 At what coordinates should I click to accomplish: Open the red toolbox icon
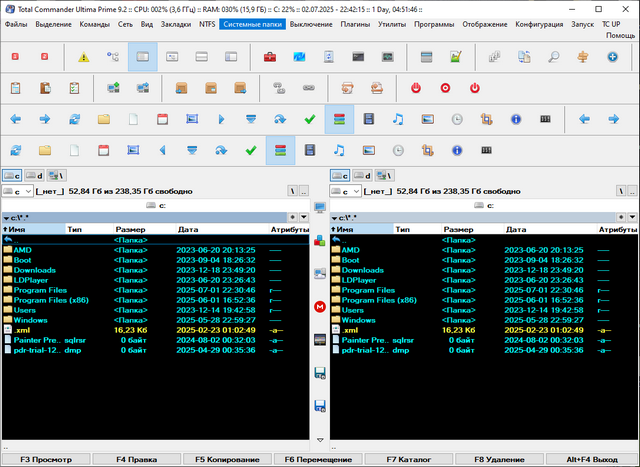pyautogui.click(x=270, y=57)
